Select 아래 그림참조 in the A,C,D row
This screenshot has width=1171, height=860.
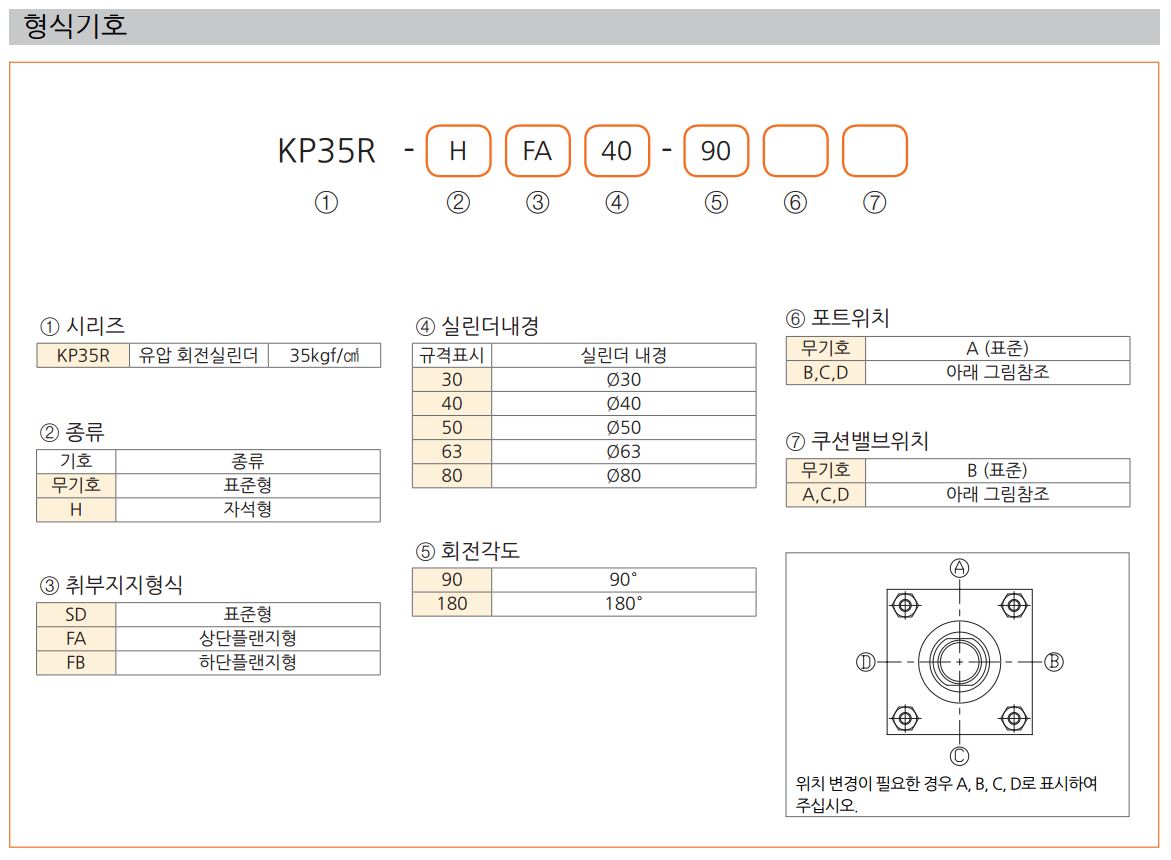pos(998,494)
